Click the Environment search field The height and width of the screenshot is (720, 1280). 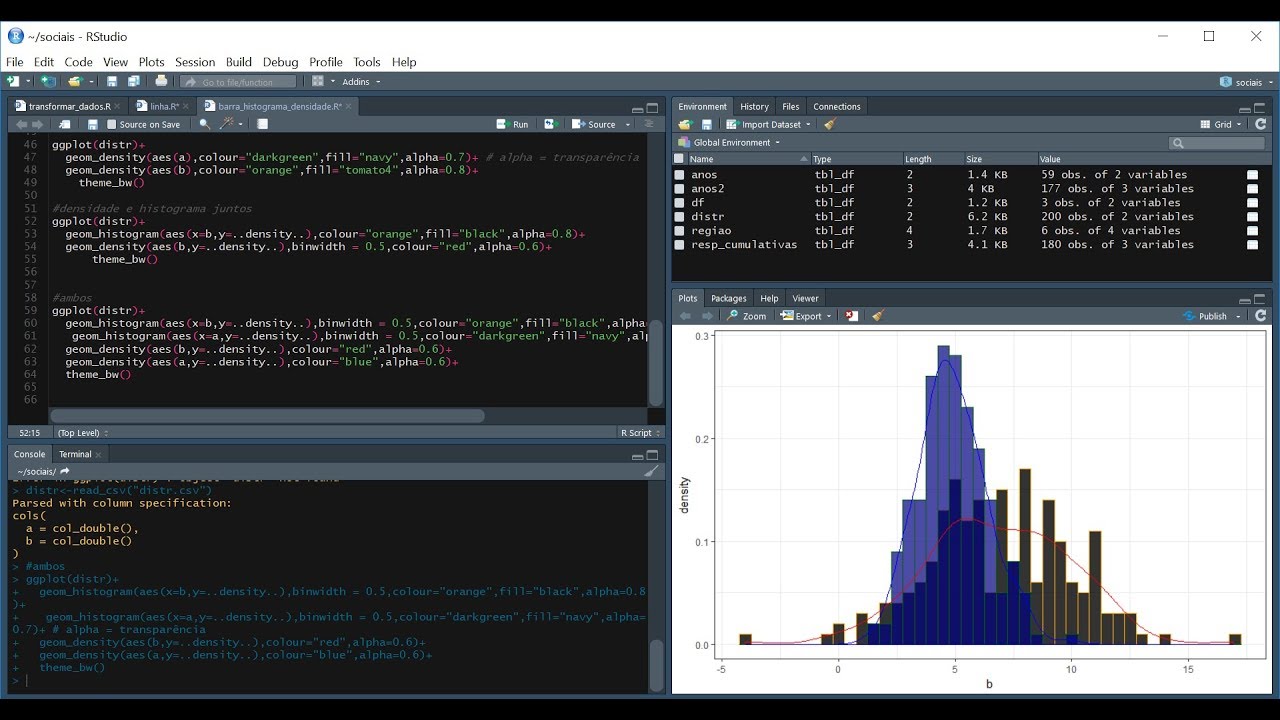pyautogui.click(x=1217, y=143)
